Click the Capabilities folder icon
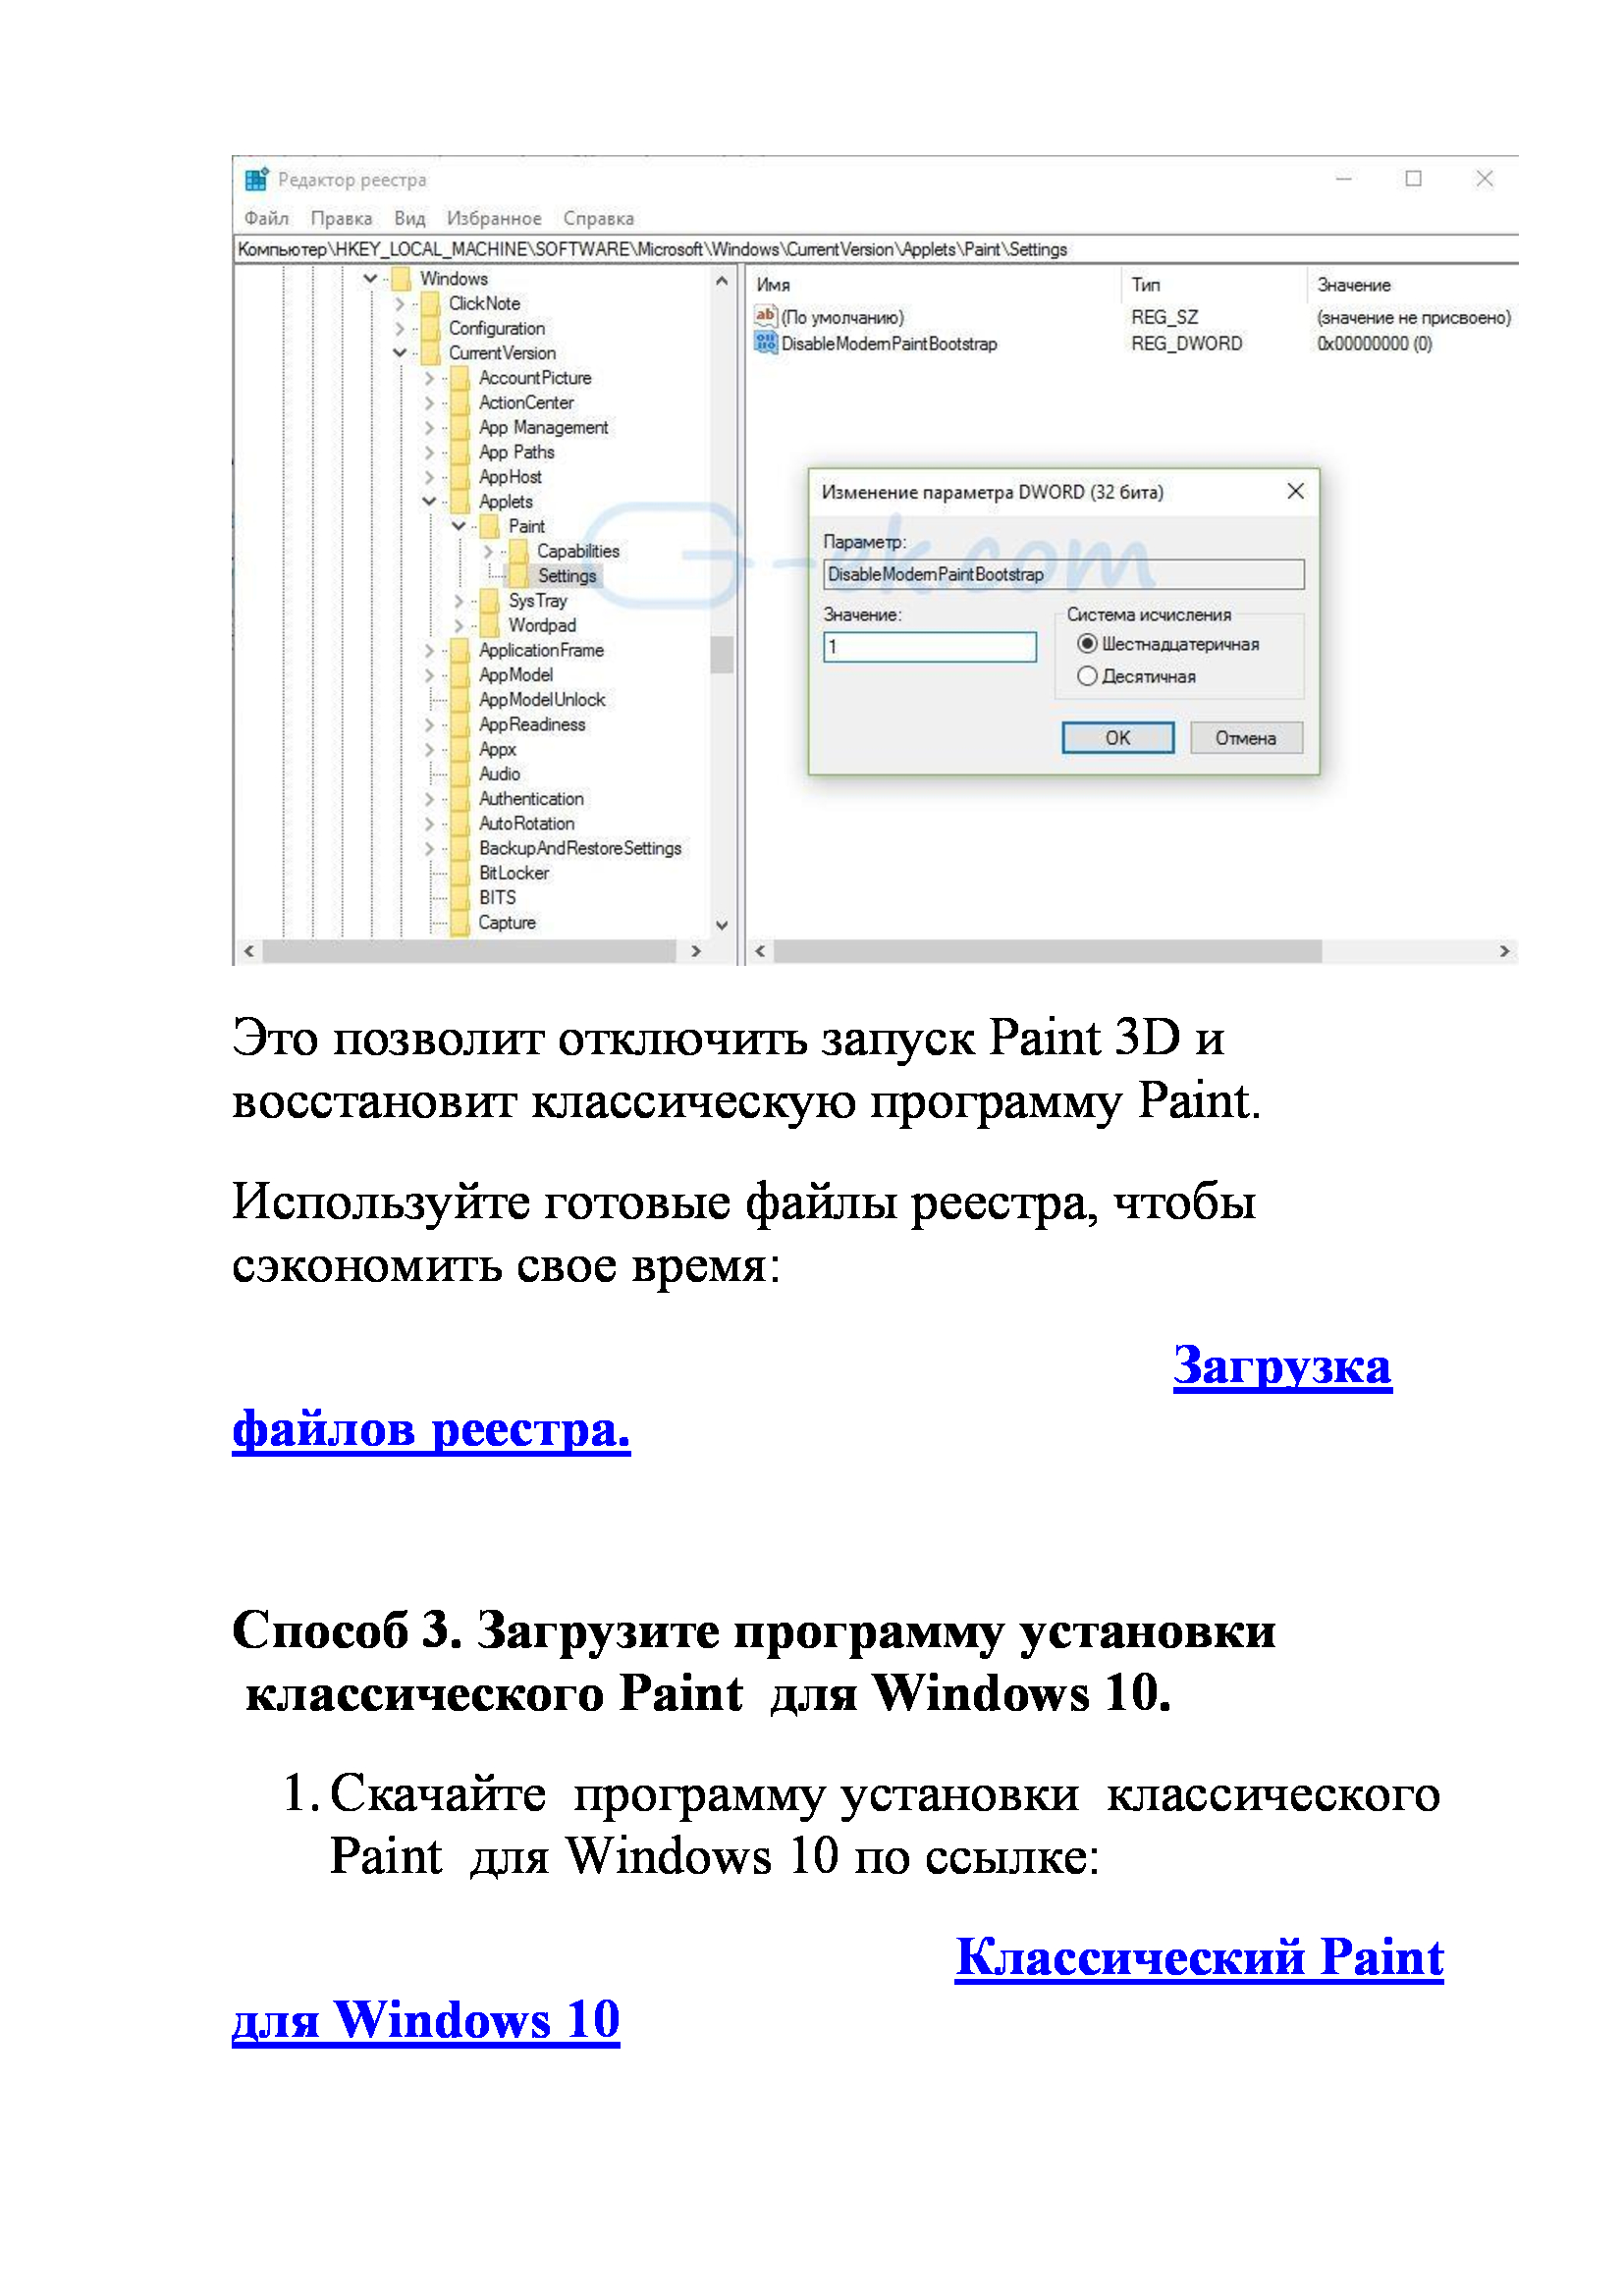Viewport: 1624px width, 2296px height. tap(518, 550)
